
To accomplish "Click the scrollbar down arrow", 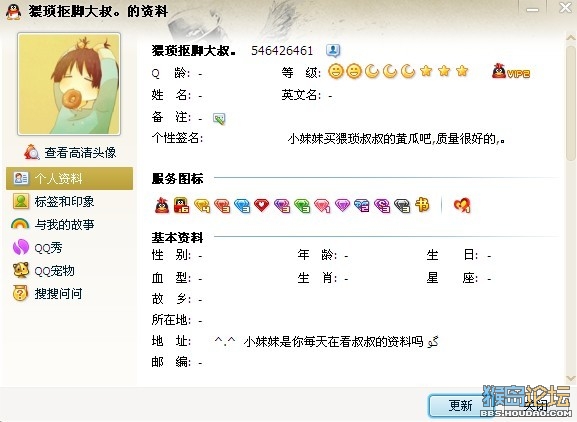I will (x=571, y=378).
